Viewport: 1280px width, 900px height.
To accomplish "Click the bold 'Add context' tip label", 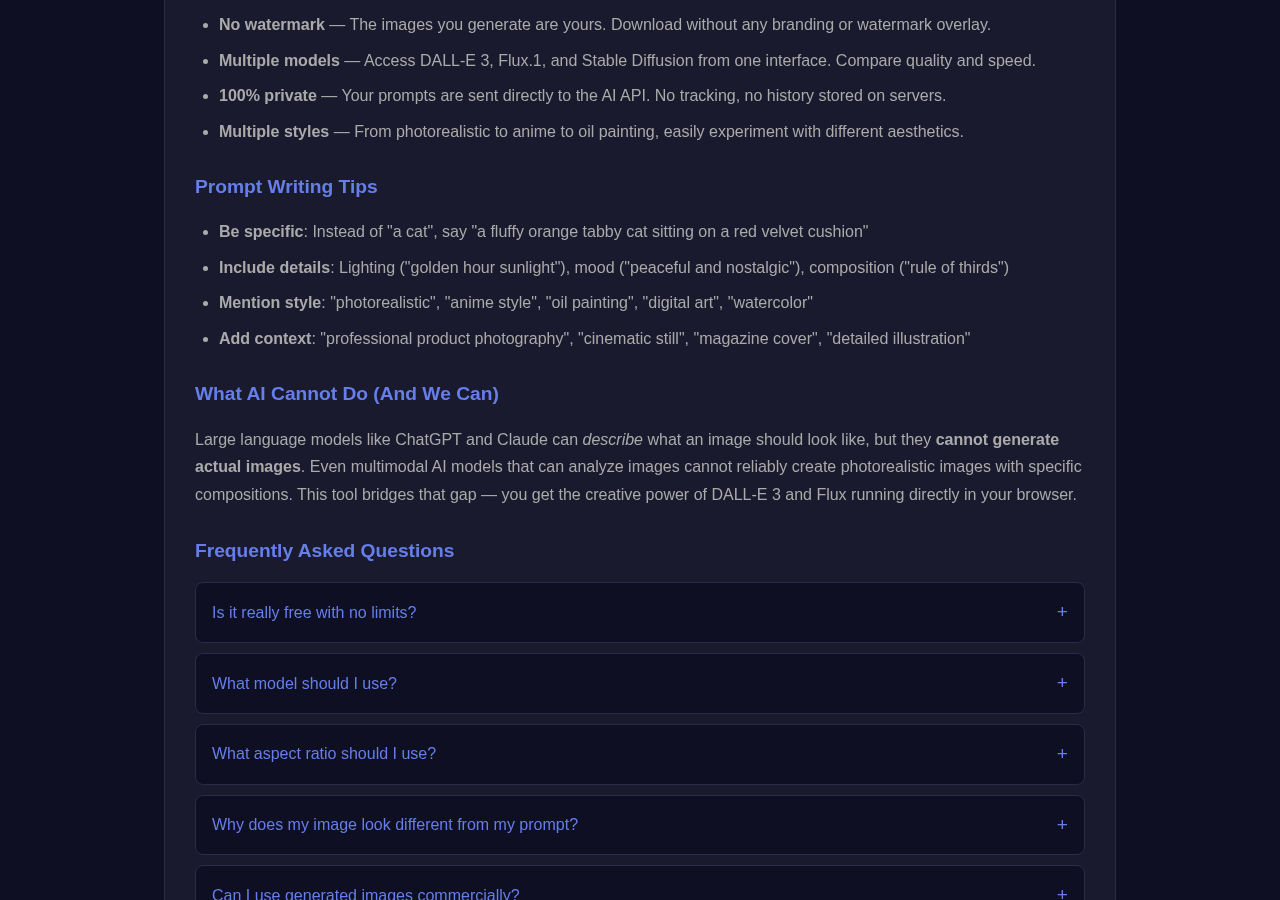I will 265,339.
